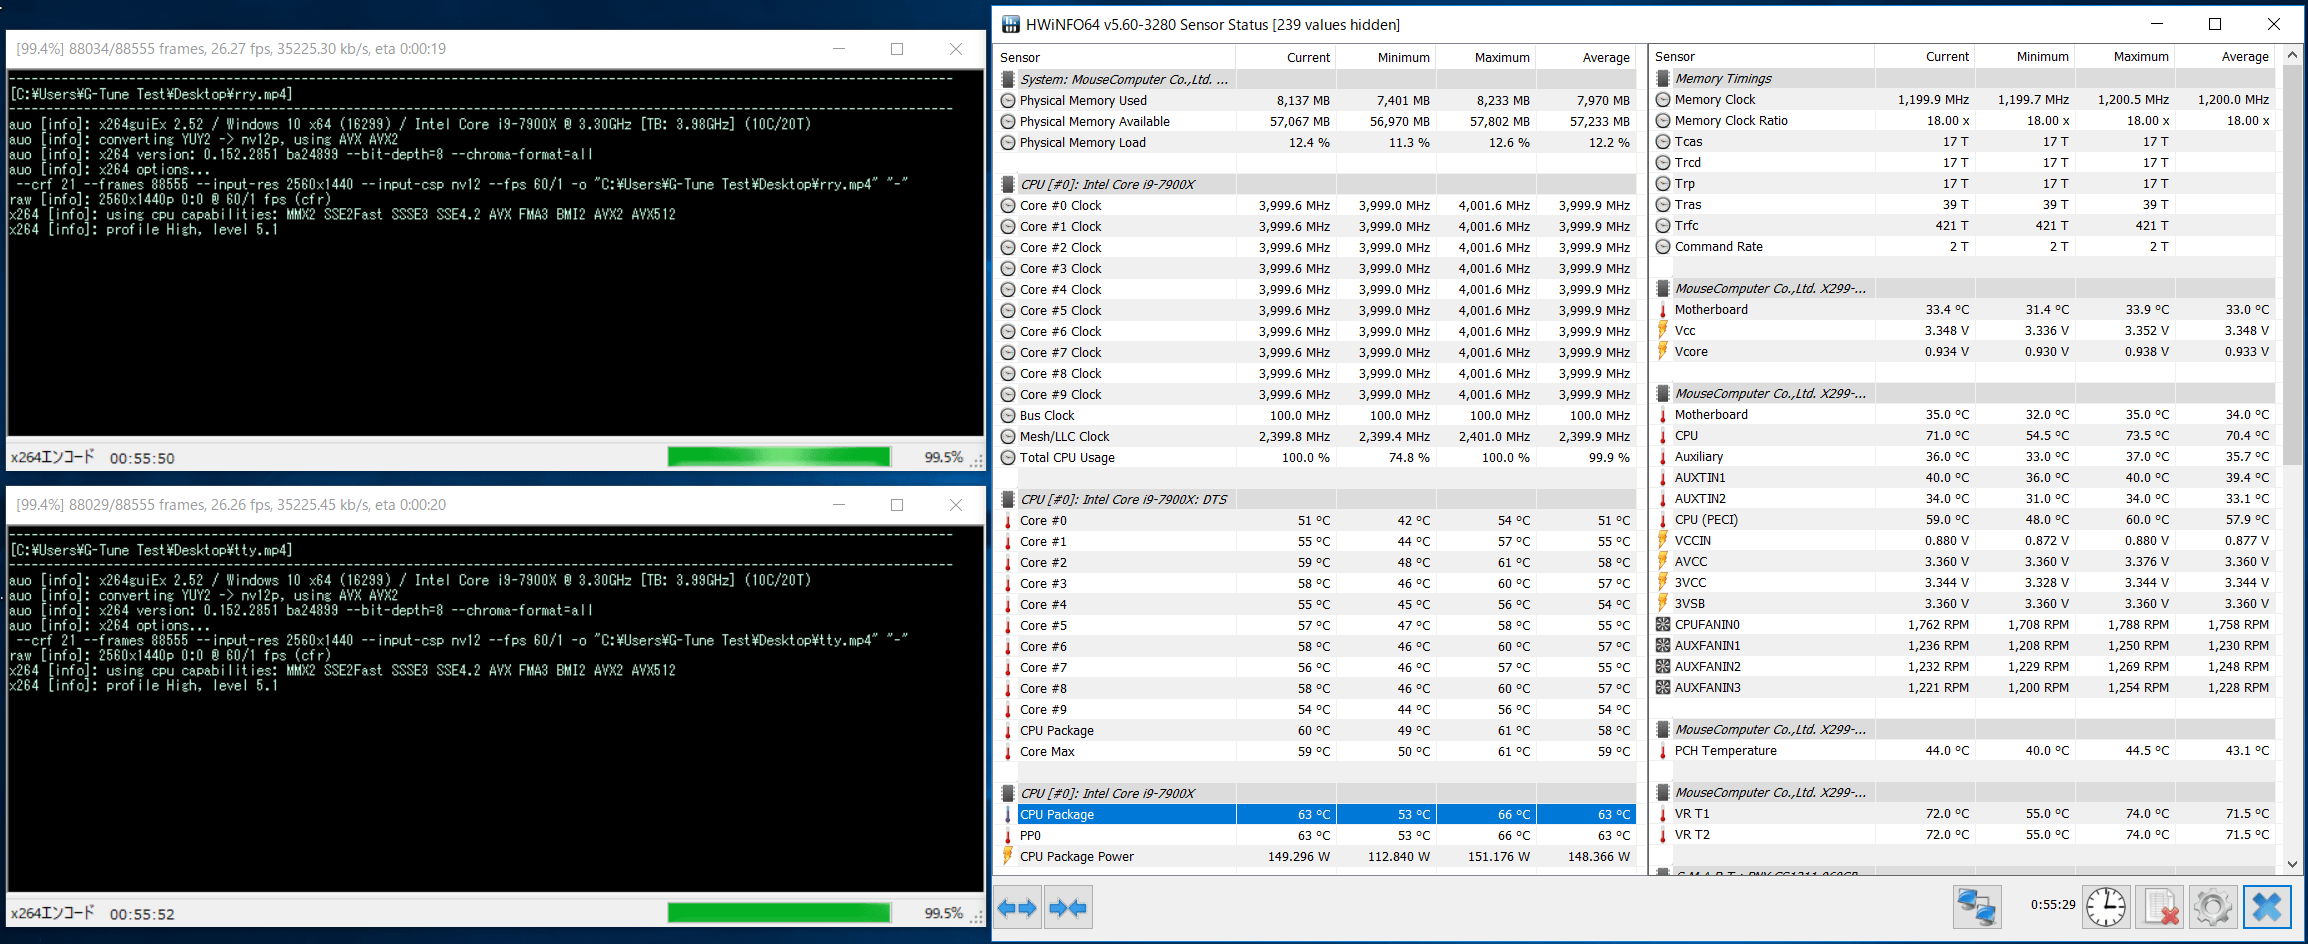Select the PP0 temperature row
This screenshot has height=944, width=2308.
pyautogui.click(x=1317, y=836)
